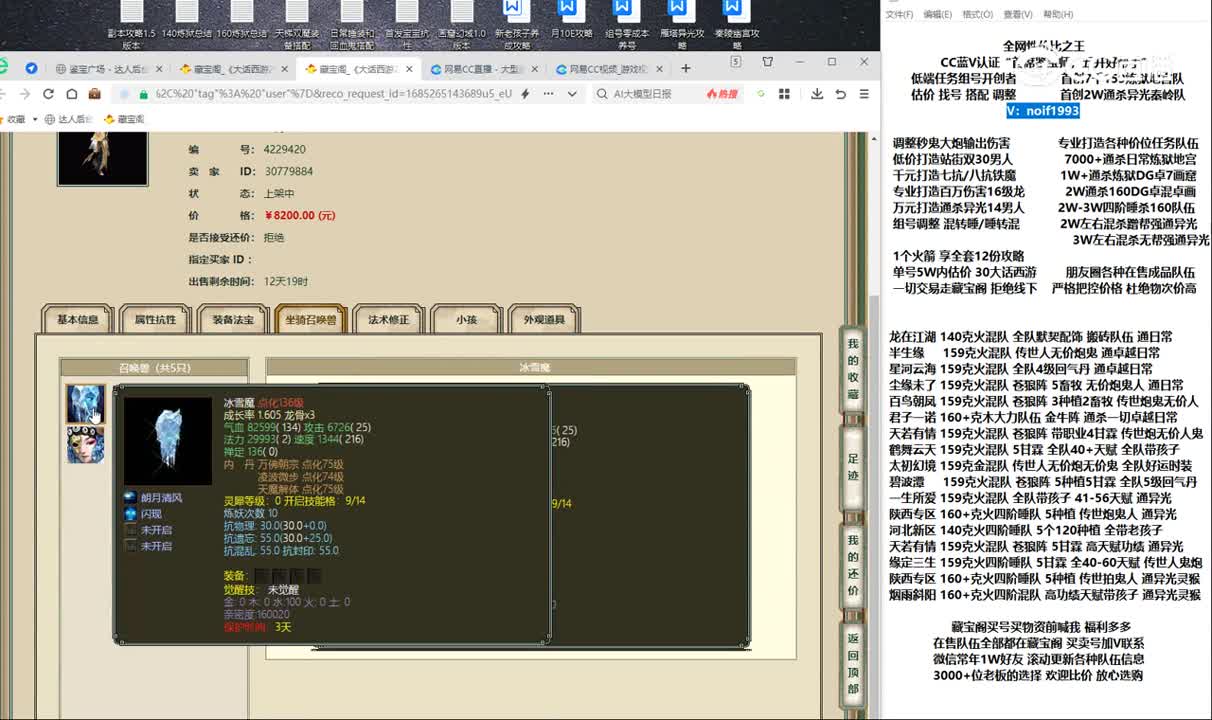Open the address bar three-dot options
The width and height of the screenshot is (1212, 720).
coord(547,94)
